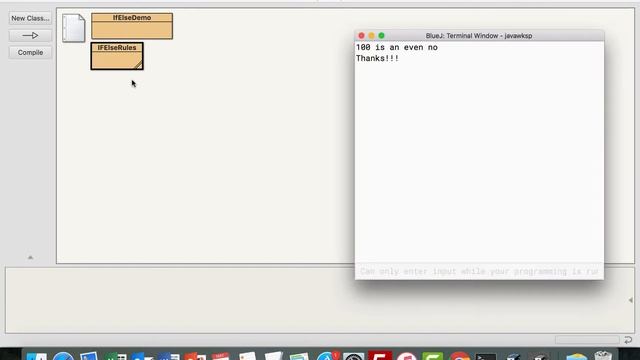Minimize the Terminal Window with yellow button
This screenshot has height=360, width=640.
371,36
